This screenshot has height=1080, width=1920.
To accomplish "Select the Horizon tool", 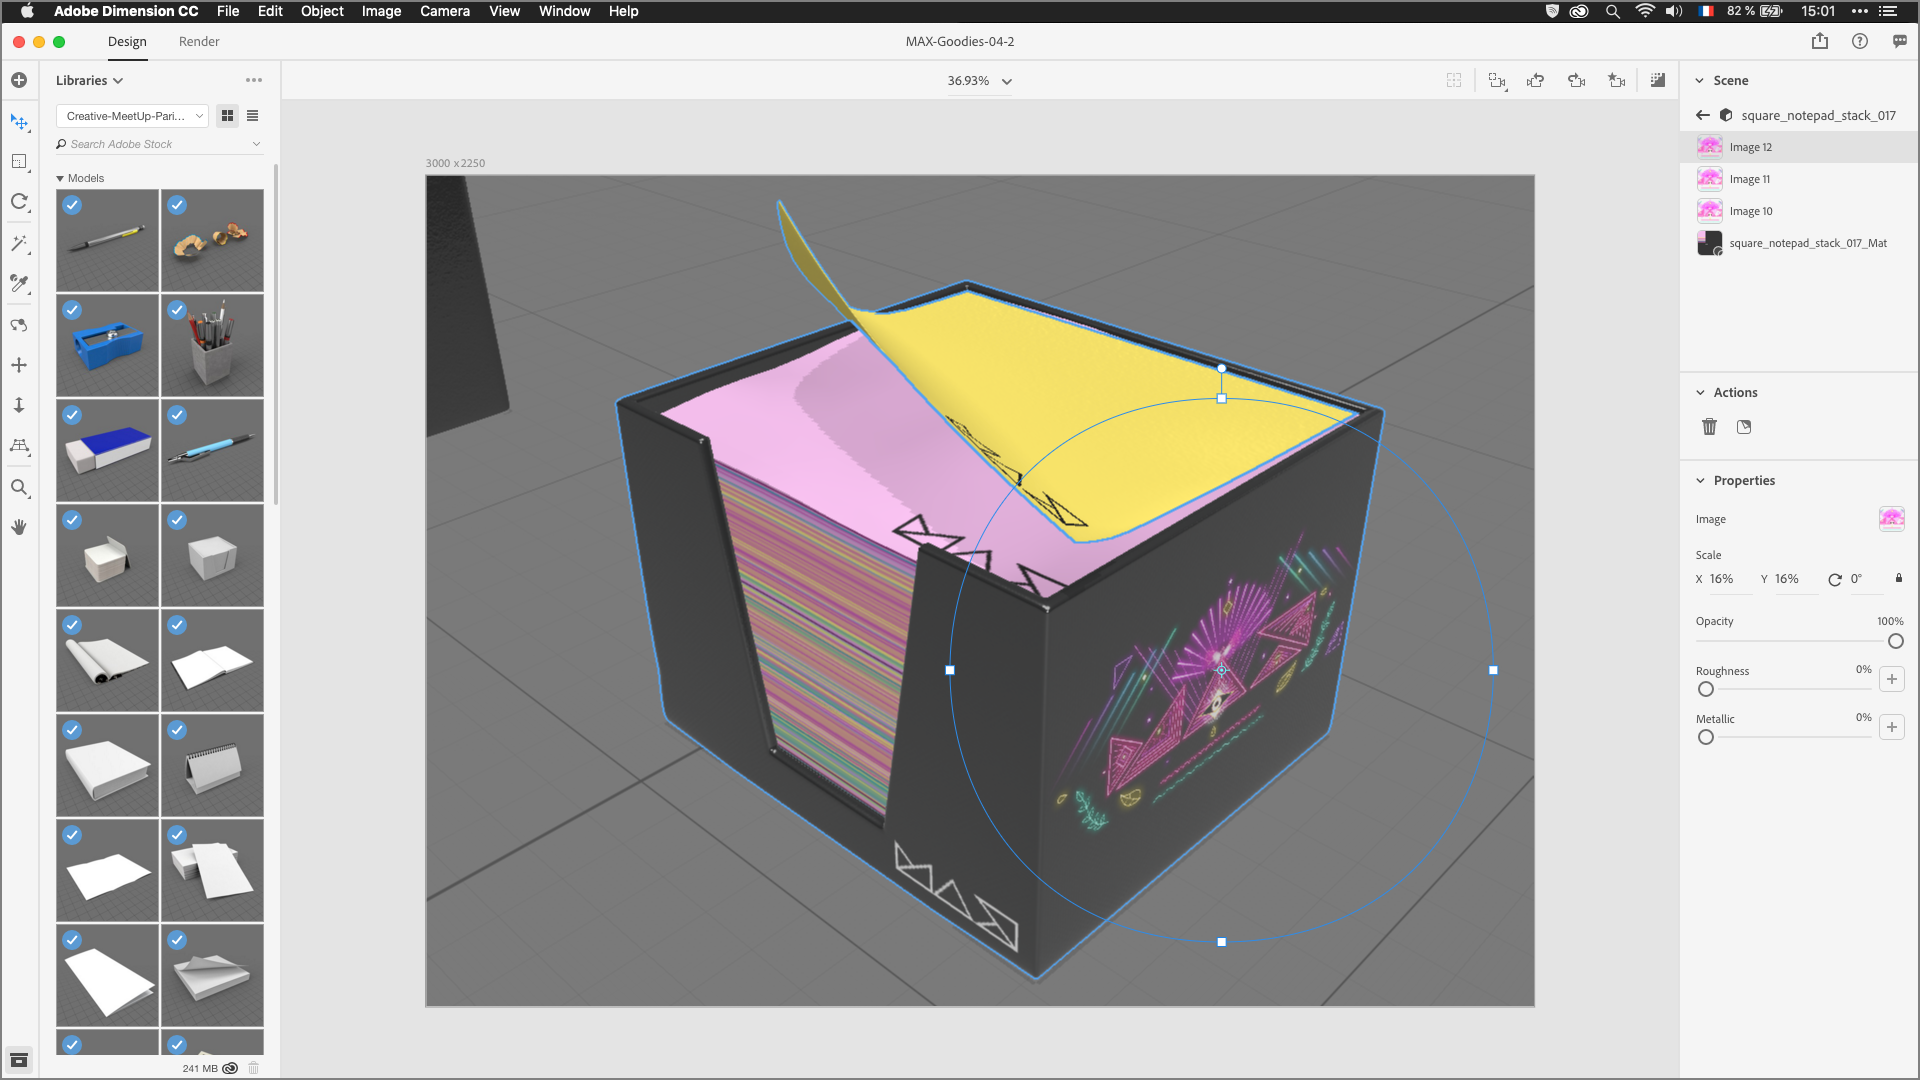I will [19, 446].
